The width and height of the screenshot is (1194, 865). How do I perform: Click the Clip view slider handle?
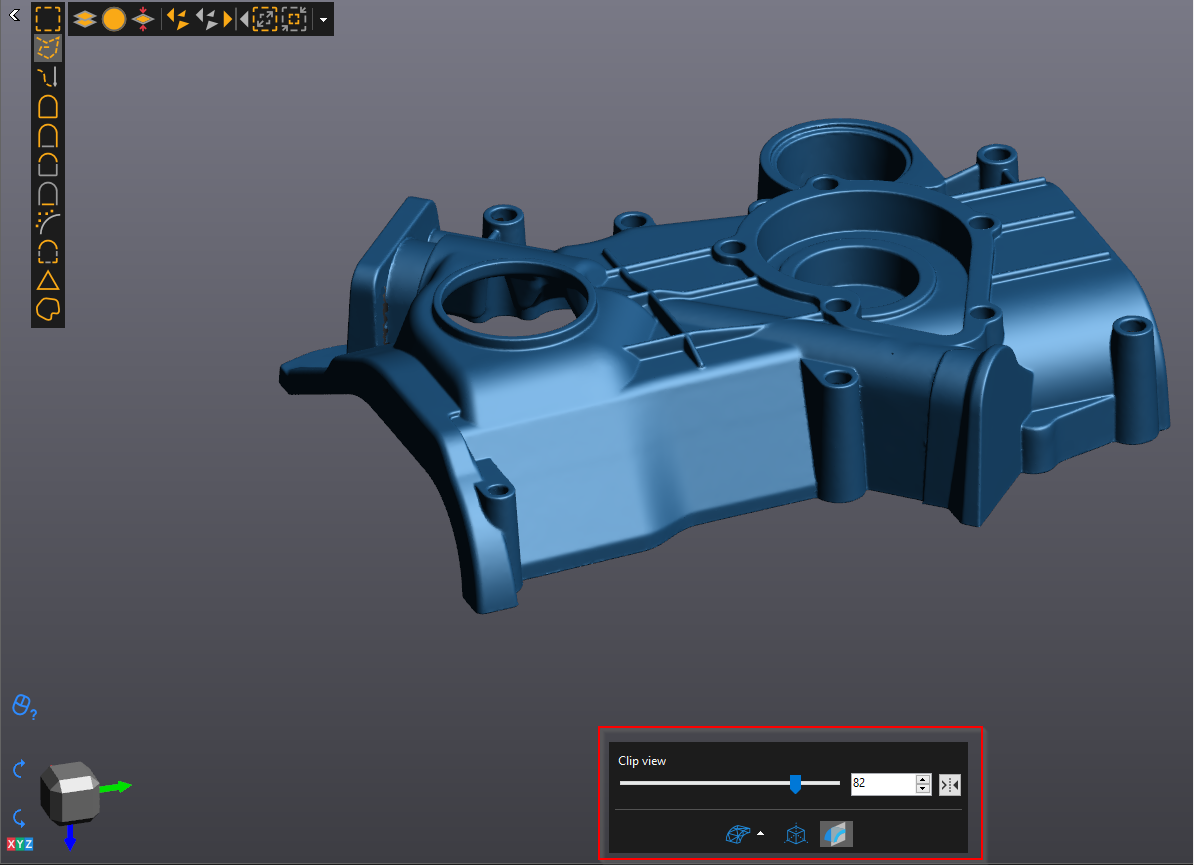[x=795, y=784]
